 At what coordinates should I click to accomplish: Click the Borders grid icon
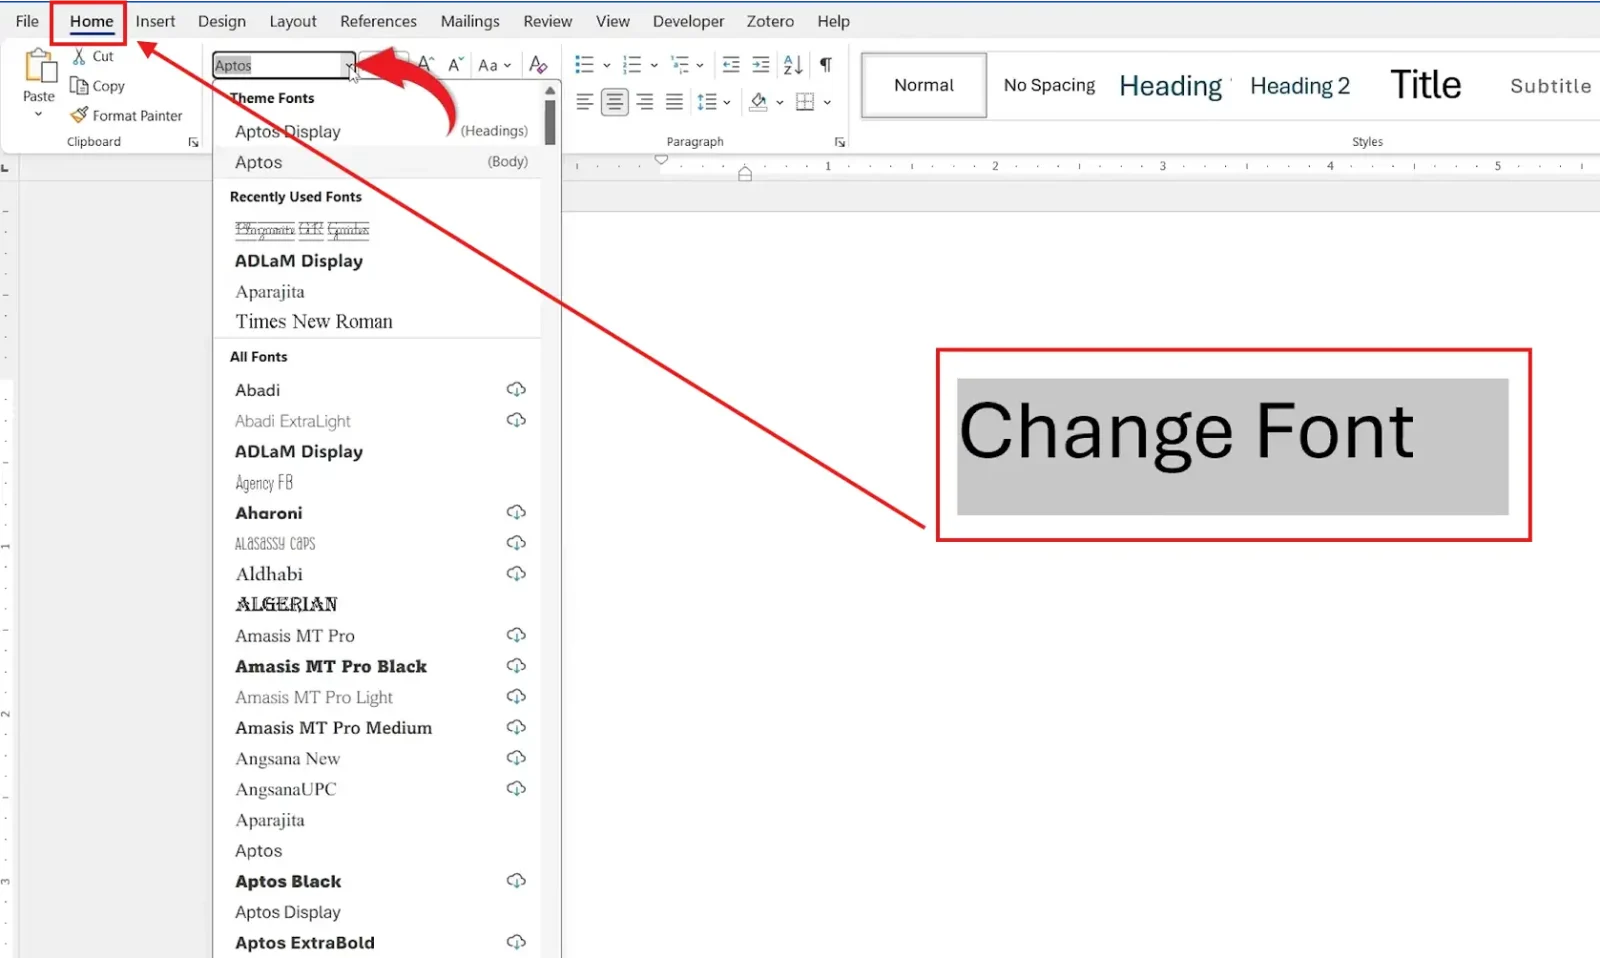pyautogui.click(x=805, y=102)
